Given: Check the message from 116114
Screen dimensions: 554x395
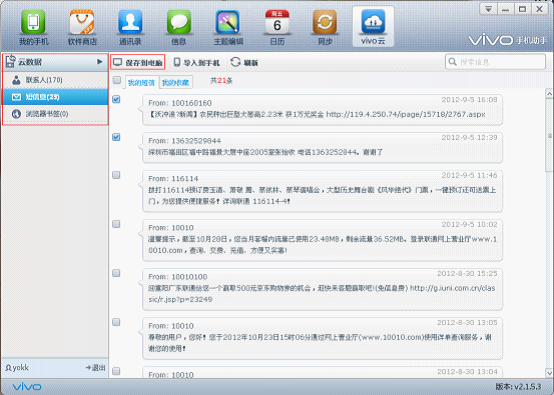Looking at the screenshot, I should pos(116,175).
